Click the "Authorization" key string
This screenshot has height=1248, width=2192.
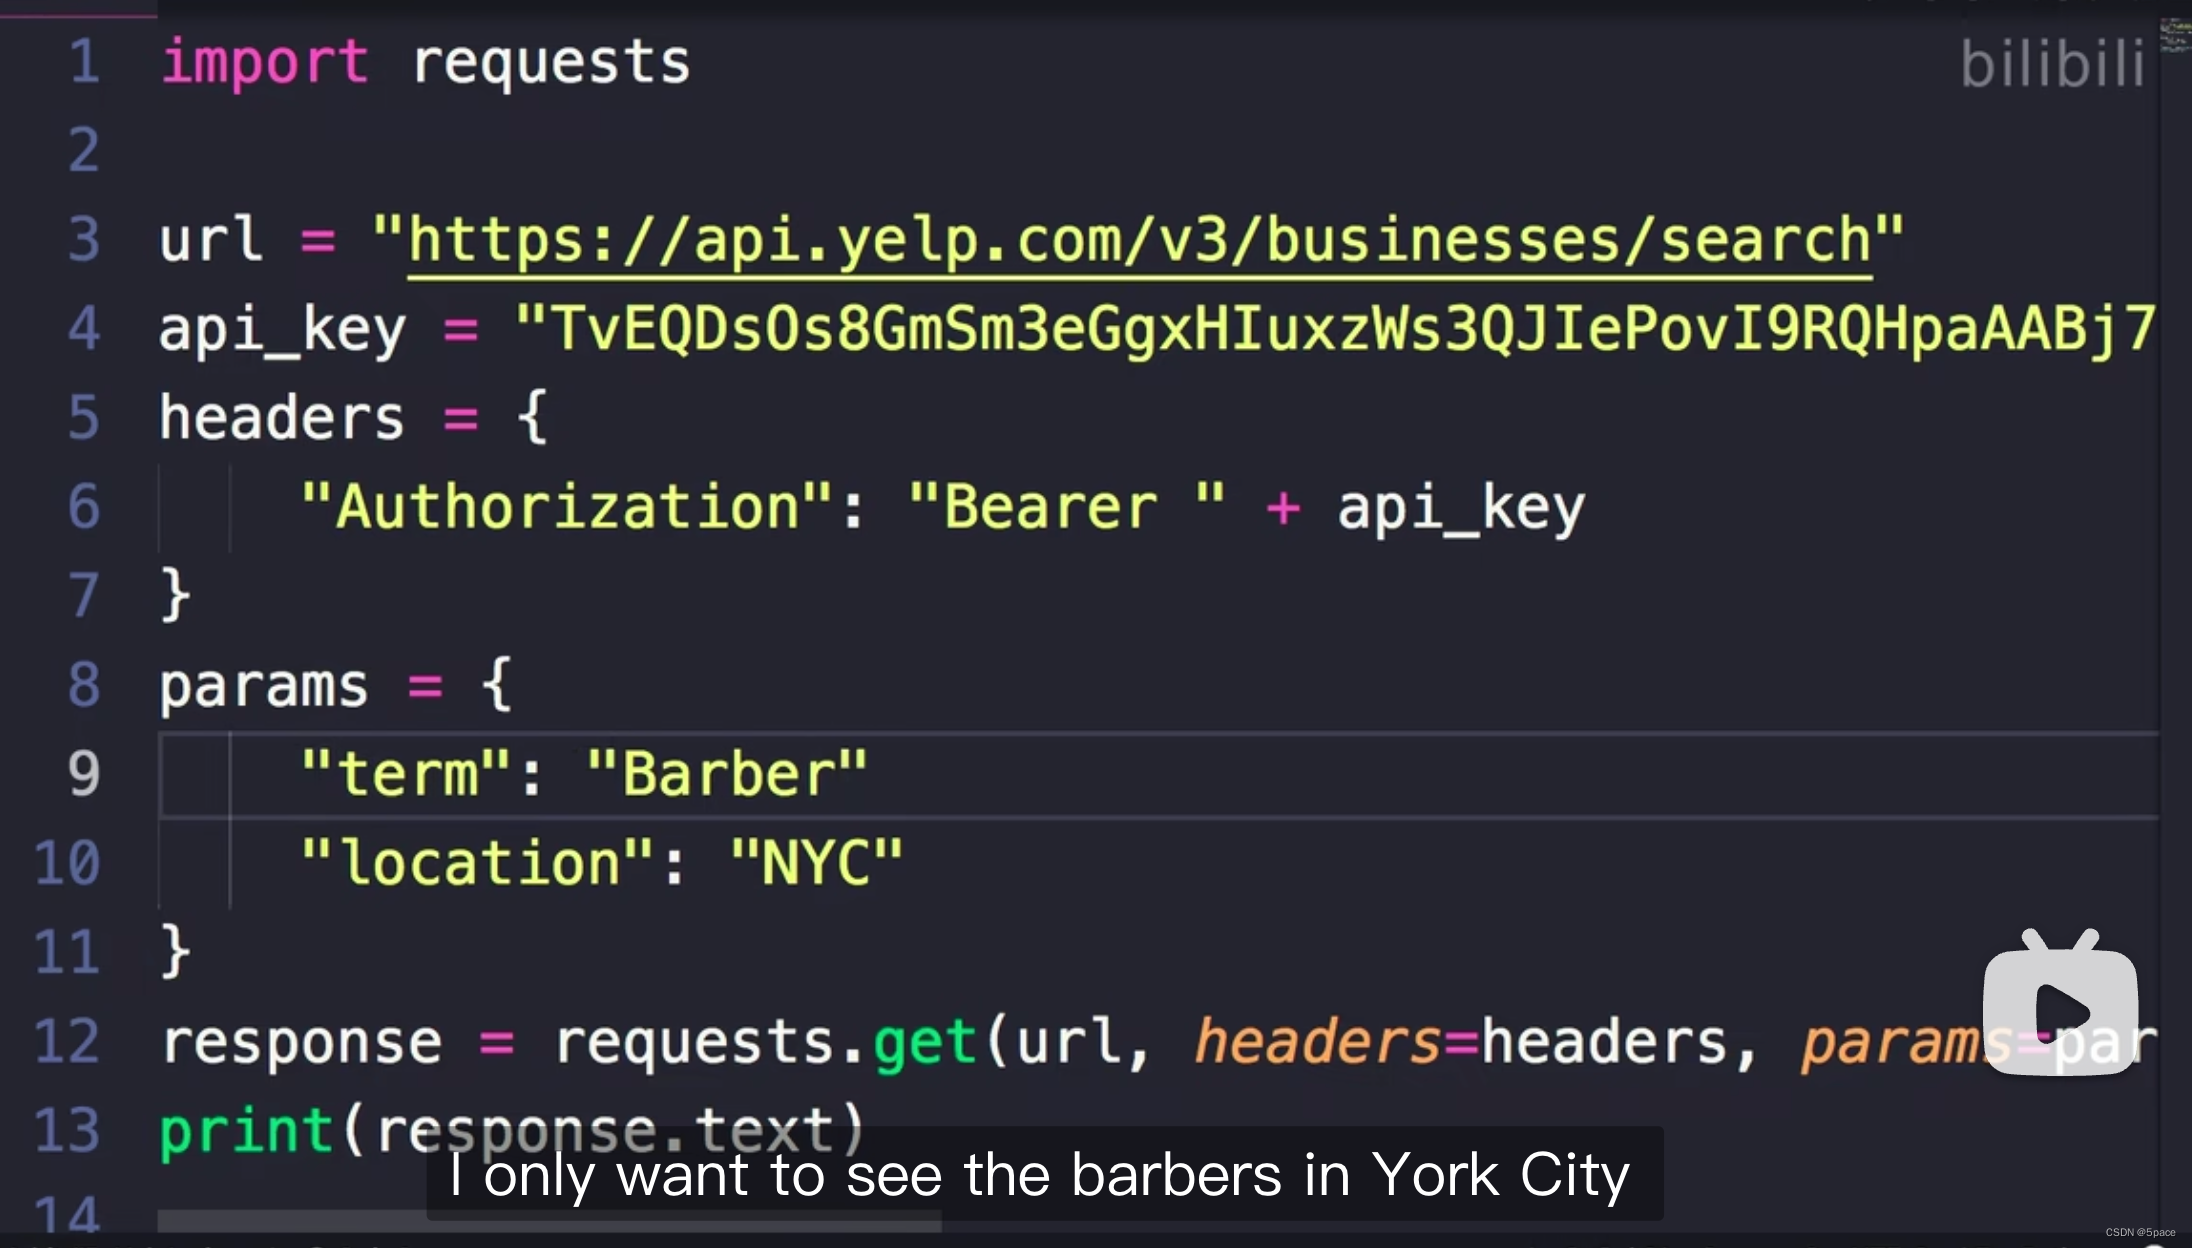565,507
